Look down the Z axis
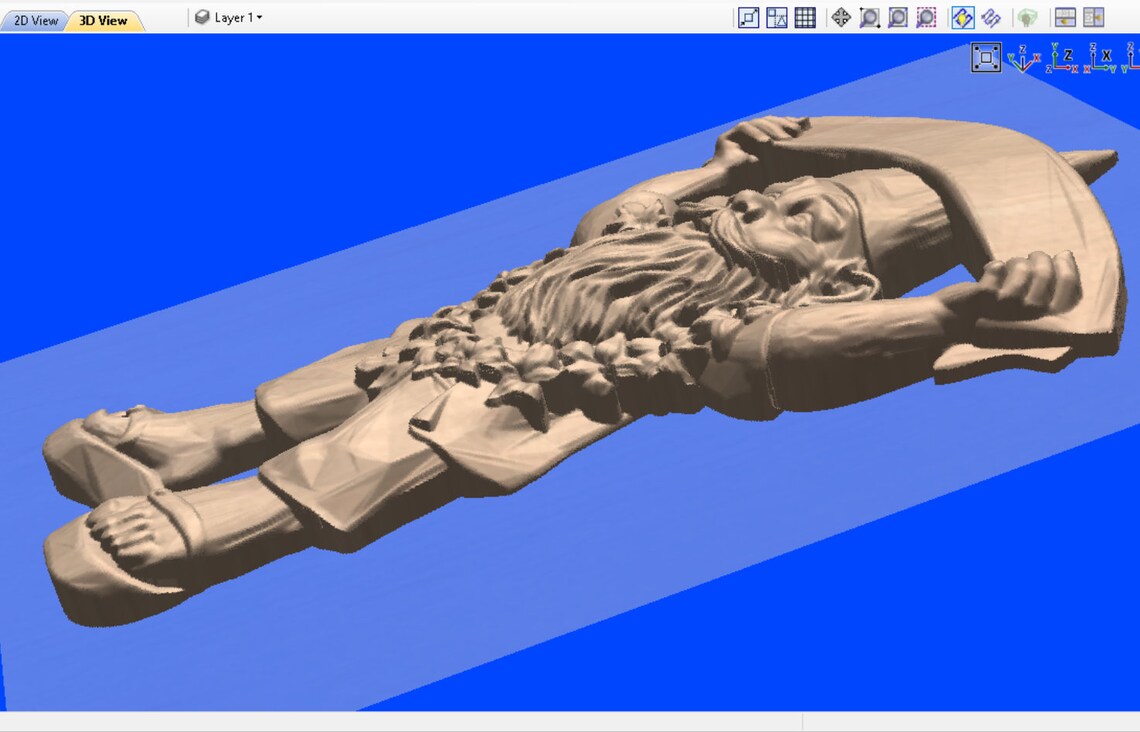Screen dimensions: 1140x732 click(1061, 57)
